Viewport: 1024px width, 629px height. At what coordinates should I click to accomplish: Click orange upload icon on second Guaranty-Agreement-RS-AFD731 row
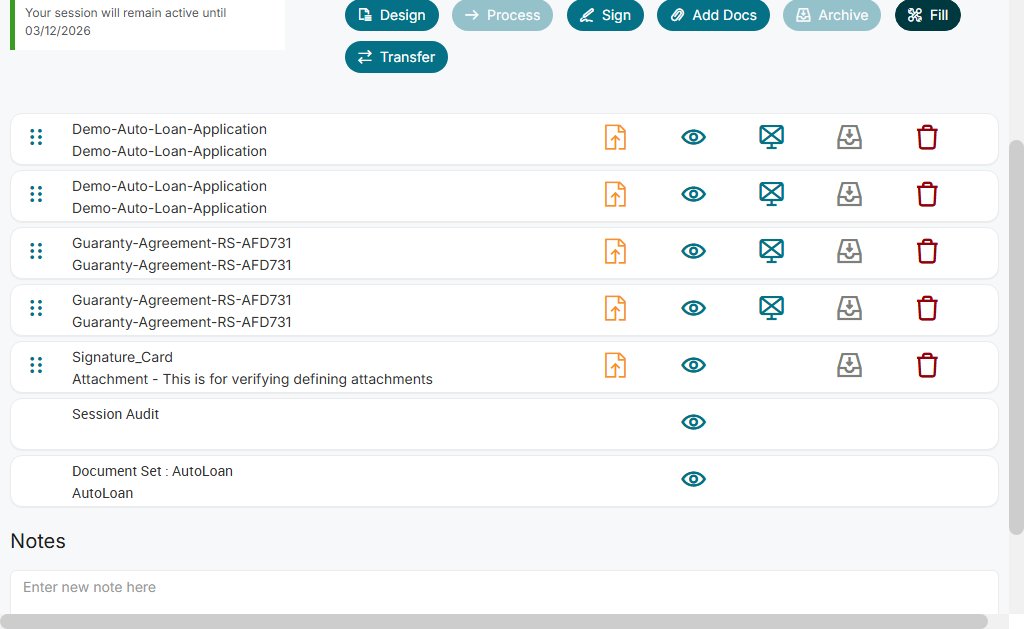[x=615, y=308]
